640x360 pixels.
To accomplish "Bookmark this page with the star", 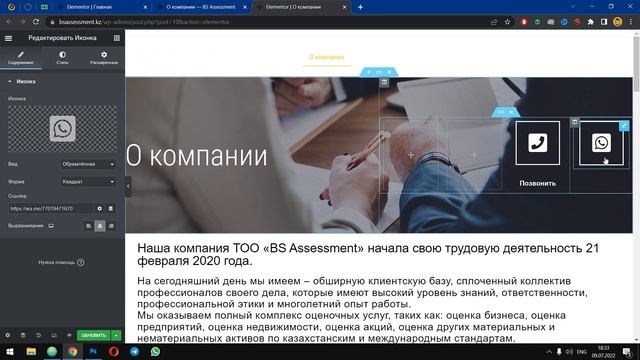I will (507, 22).
